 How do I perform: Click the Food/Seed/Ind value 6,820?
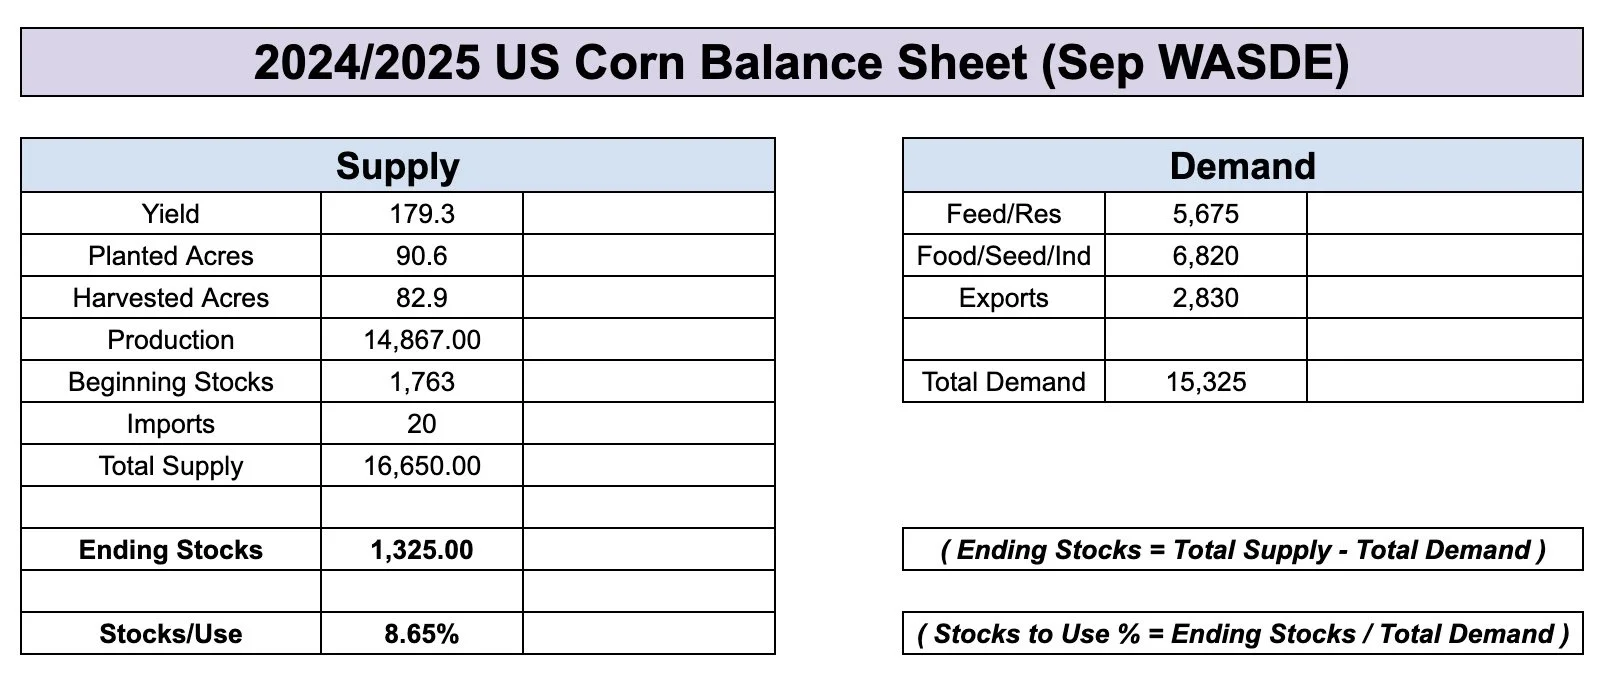1205,256
